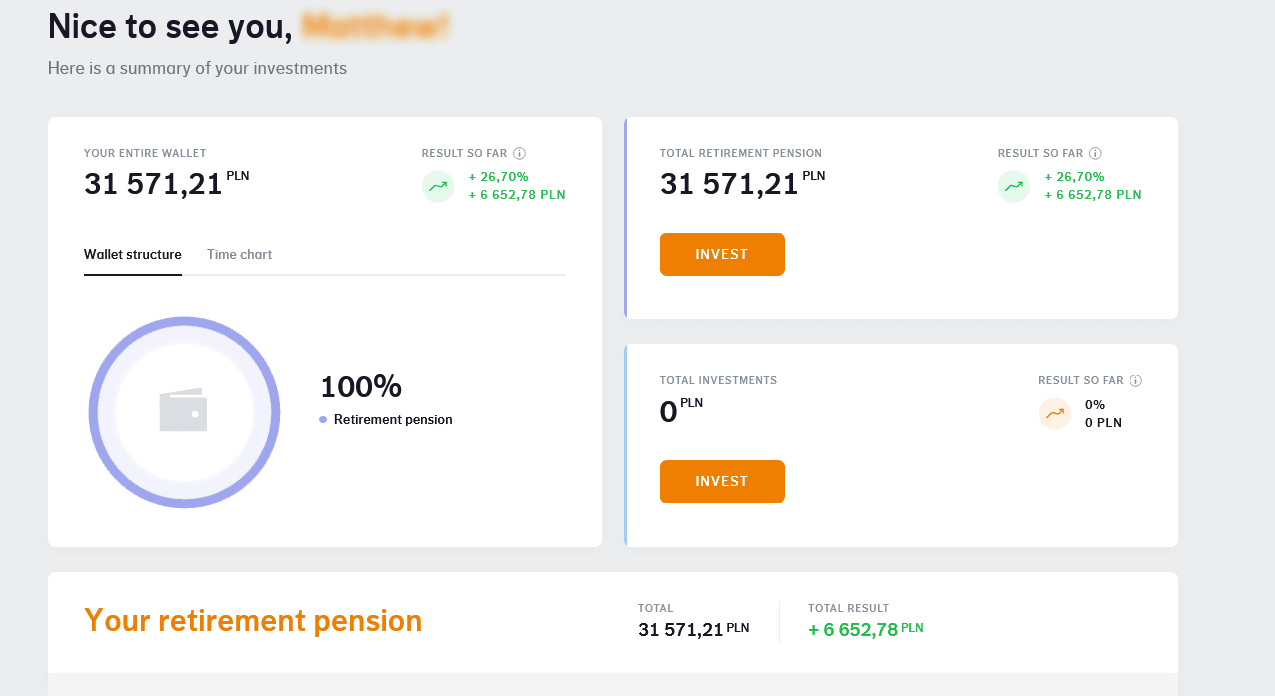Click green trend icon in Retirement Pension card

[x=1014, y=186]
